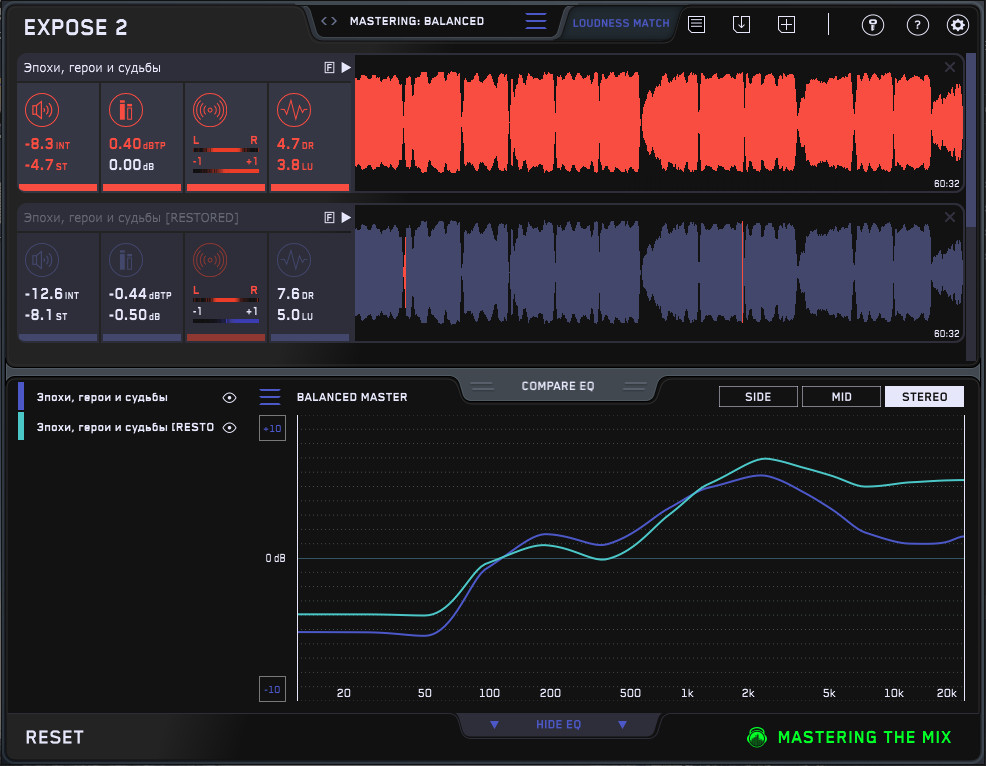Click loudness icon of first track
The image size is (986, 766).
pyautogui.click(x=41, y=109)
